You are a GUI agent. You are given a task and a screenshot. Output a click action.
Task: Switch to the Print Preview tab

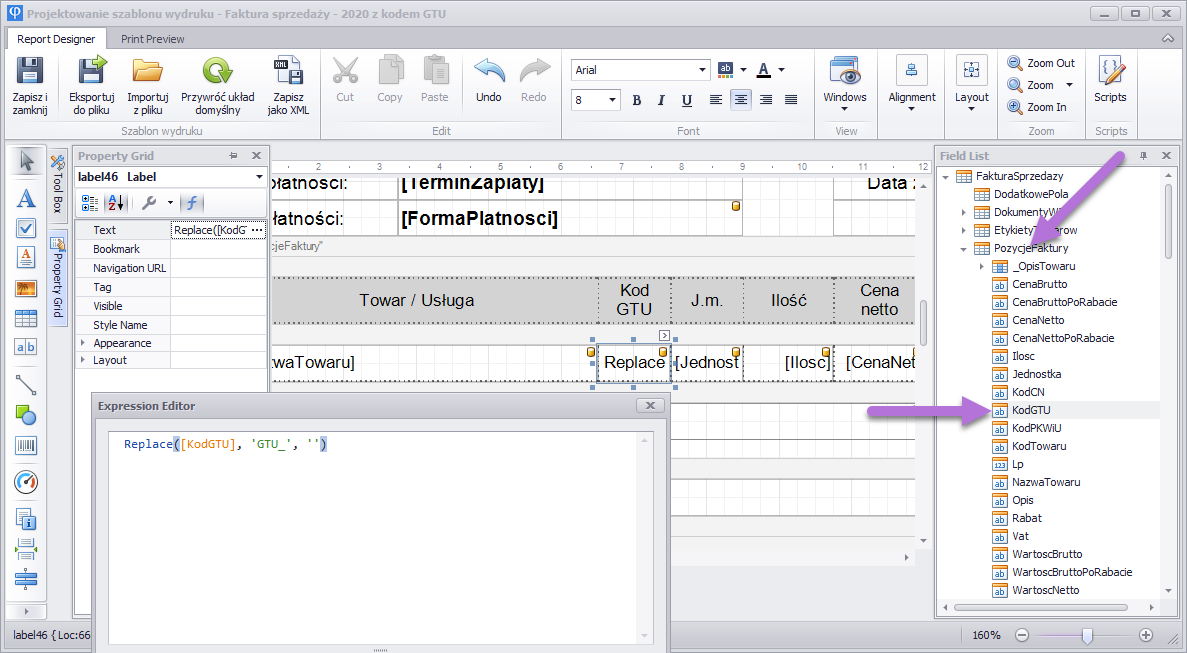tap(153, 39)
